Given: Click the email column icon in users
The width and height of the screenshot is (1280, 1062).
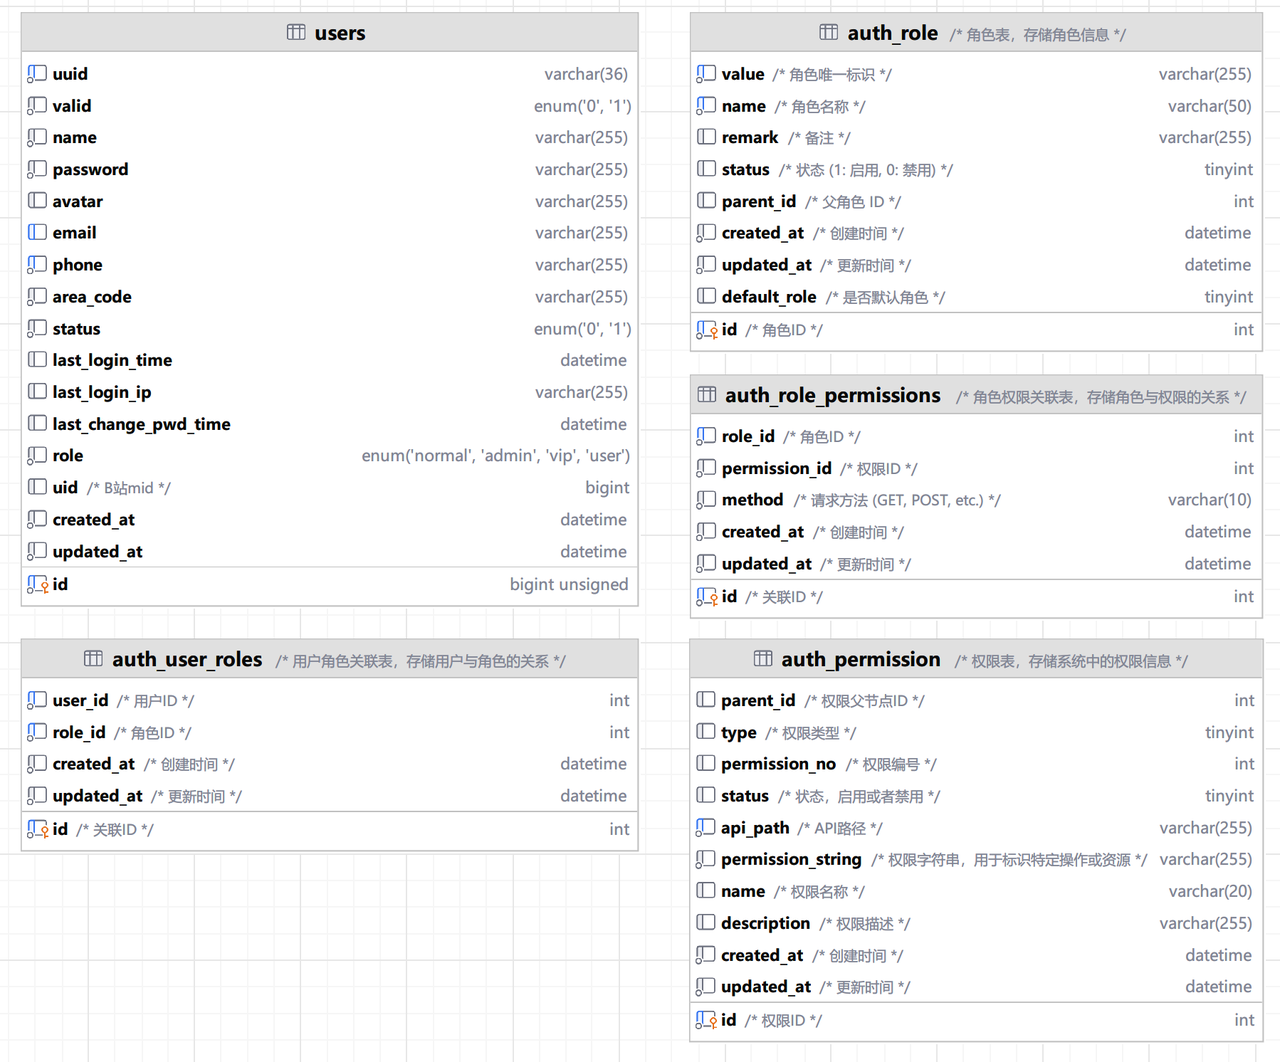Looking at the screenshot, I should 37,232.
